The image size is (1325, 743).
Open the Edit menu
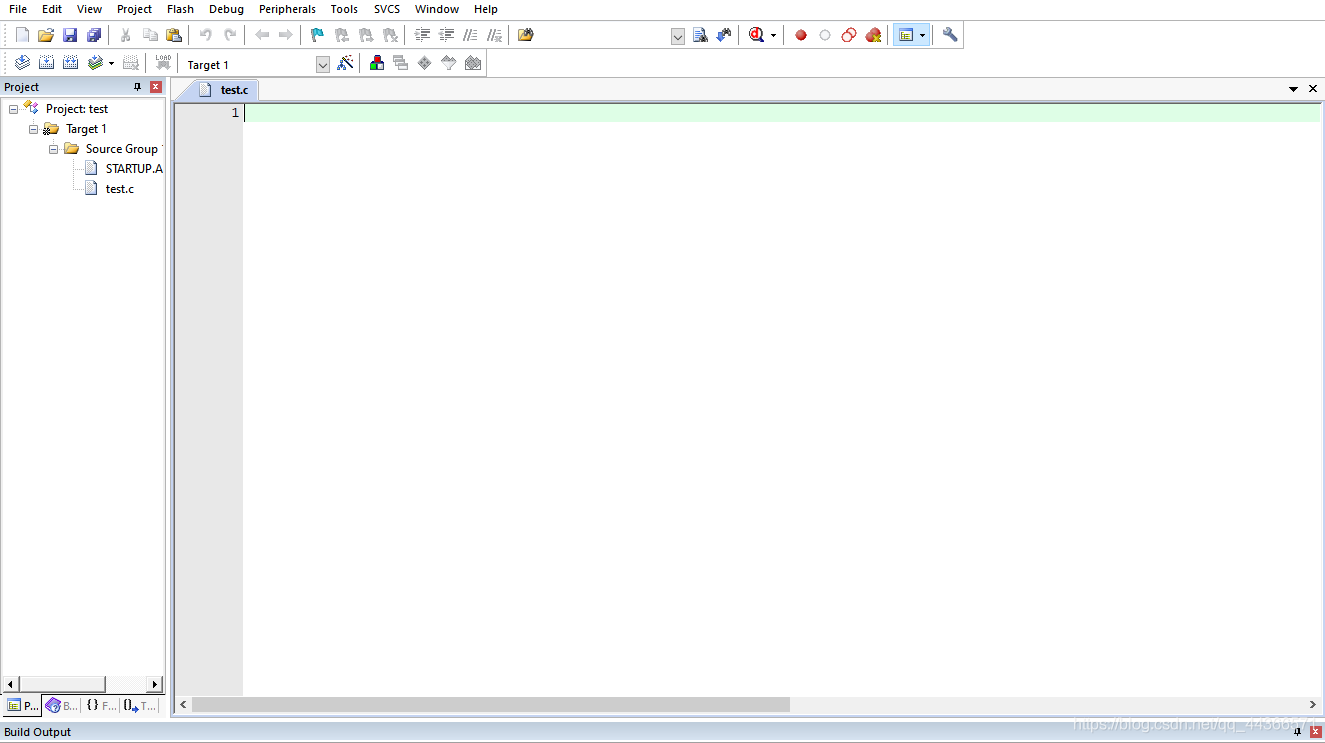pyautogui.click(x=52, y=9)
